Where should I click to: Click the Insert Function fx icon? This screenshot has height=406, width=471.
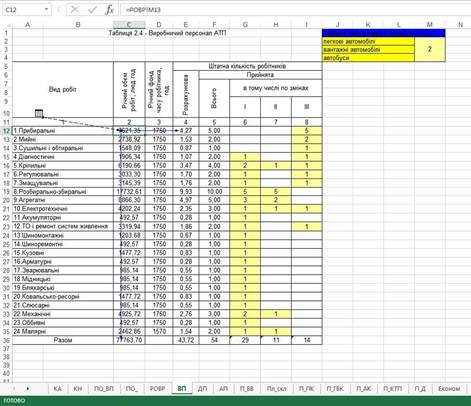pos(109,10)
